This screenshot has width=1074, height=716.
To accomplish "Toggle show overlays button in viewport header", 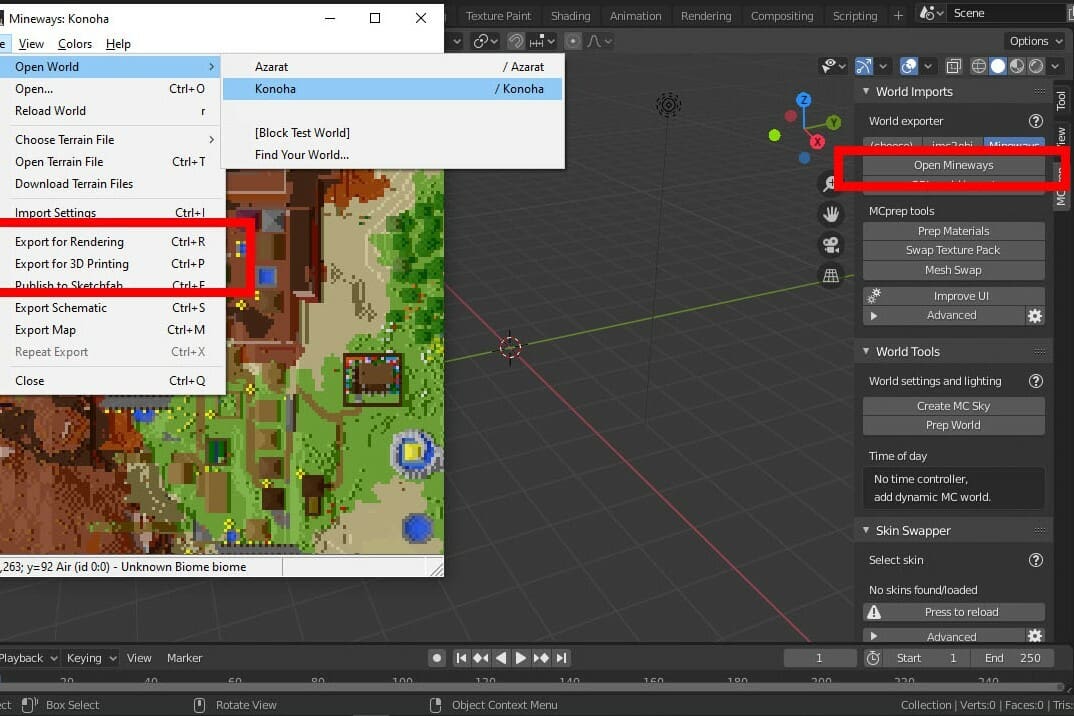I will point(909,66).
